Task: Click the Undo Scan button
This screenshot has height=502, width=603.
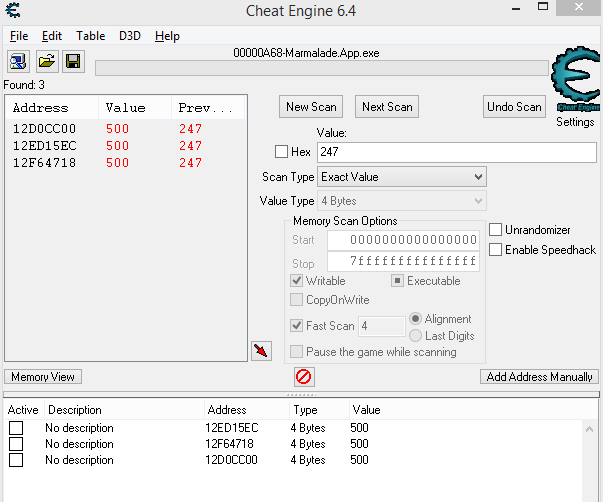Action: click(514, 107)
